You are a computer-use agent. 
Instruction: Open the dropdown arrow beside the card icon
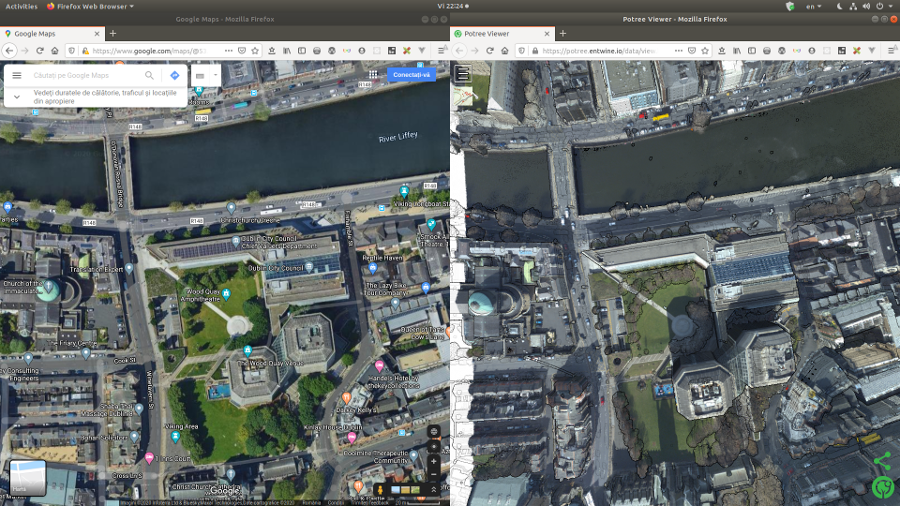(x=216, y=75)
